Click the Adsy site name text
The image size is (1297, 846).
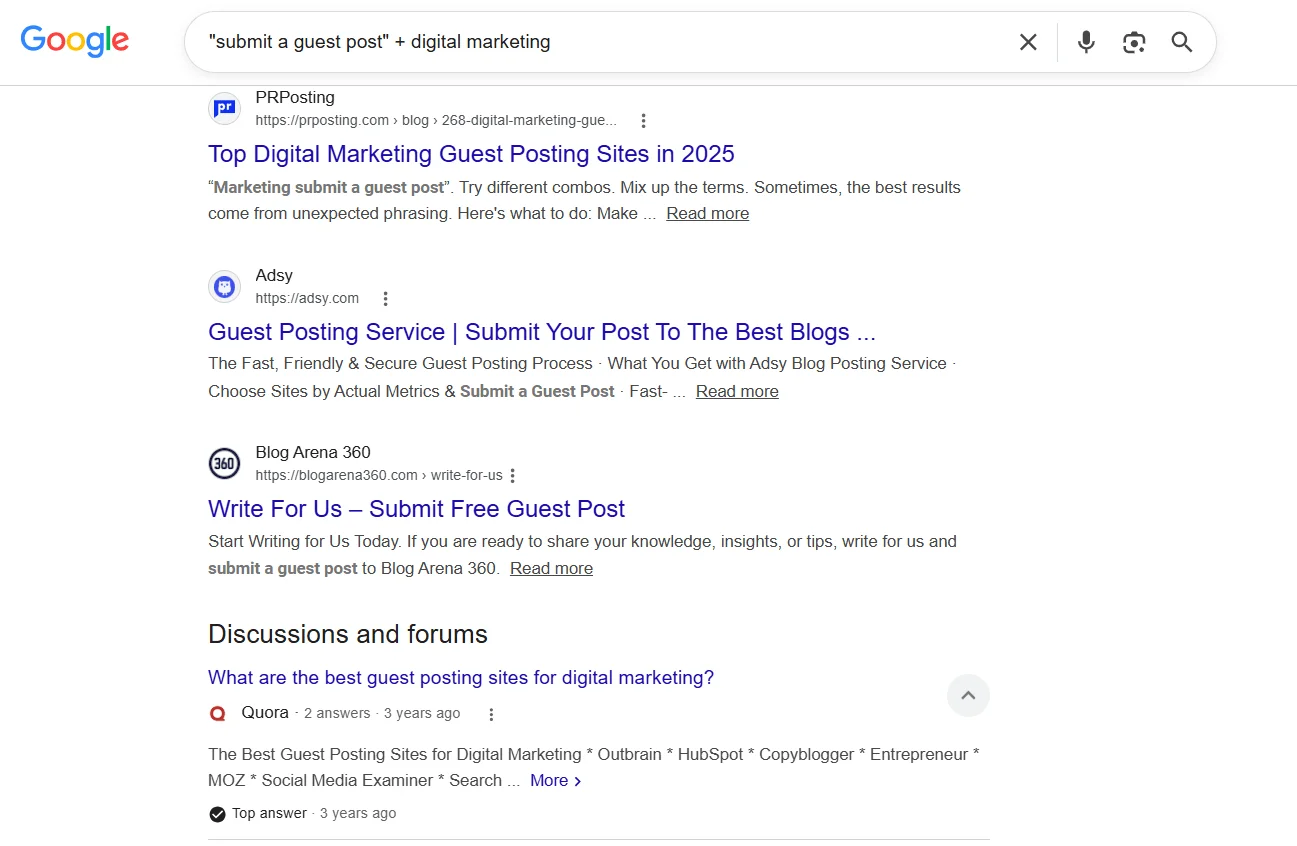click(x=274, y=275)
